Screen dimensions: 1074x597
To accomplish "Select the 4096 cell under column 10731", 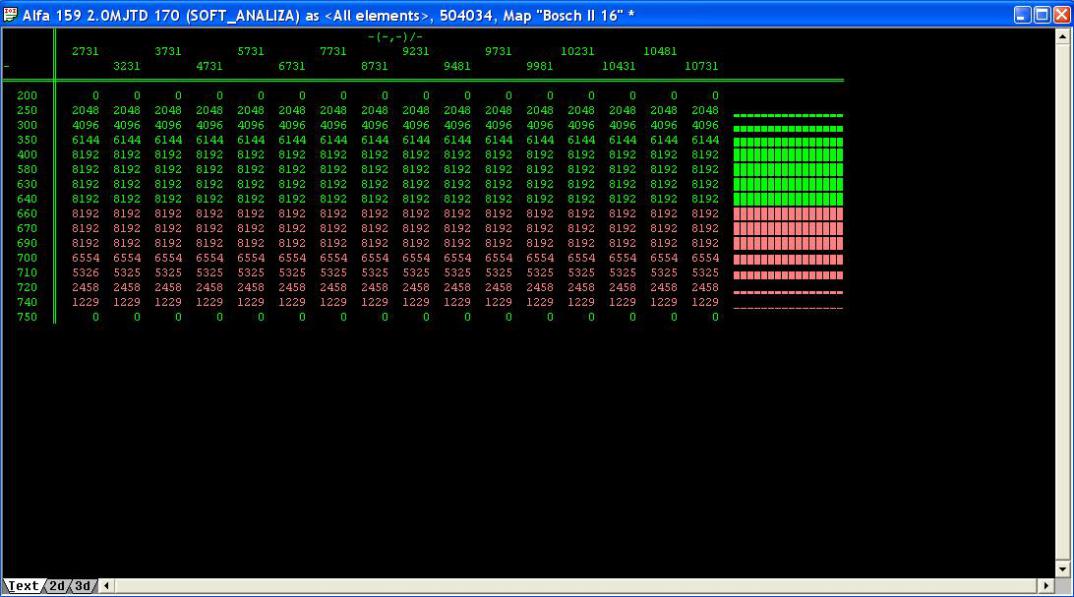I will (x=705, y=125).
